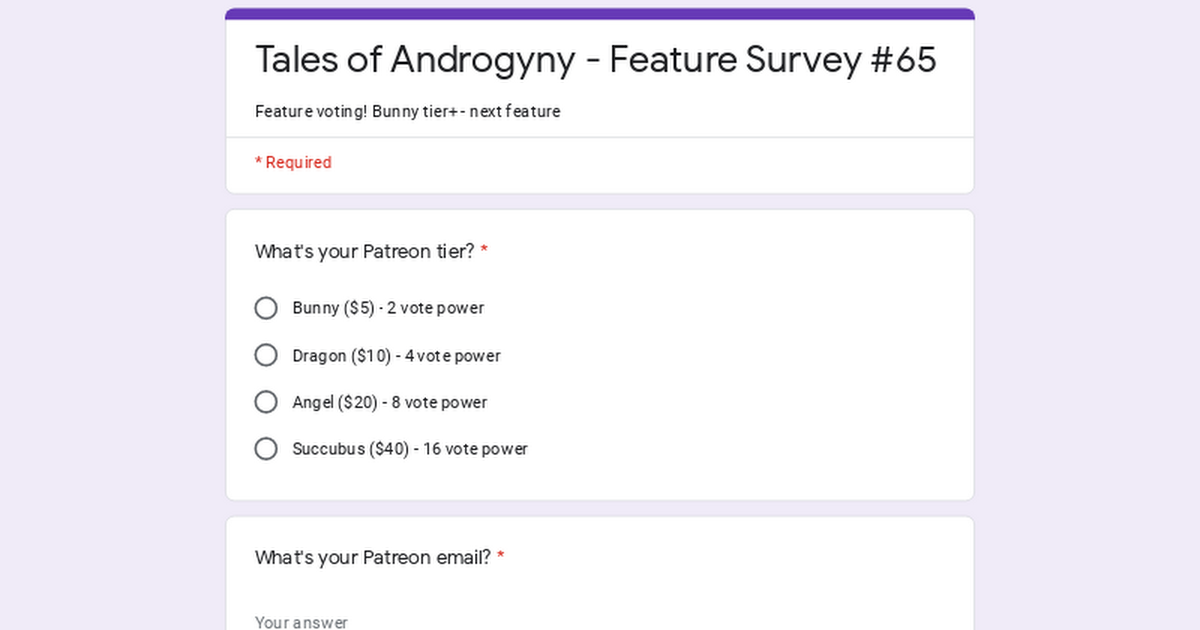Click the "Bunny ($5) - 2 vote power" label
The height and width of the screenshot is (630, 1200).
[388, 308]
